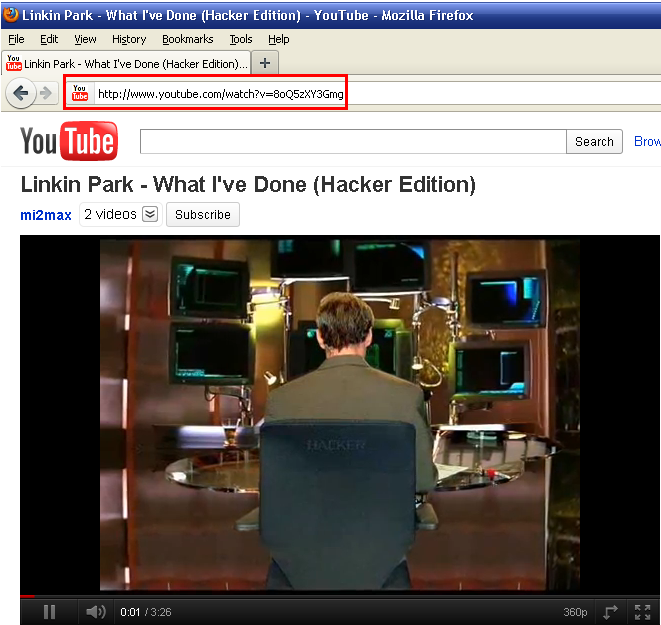
Task: Open the Bookmarks menu
Action: click(x=188, y=39)
